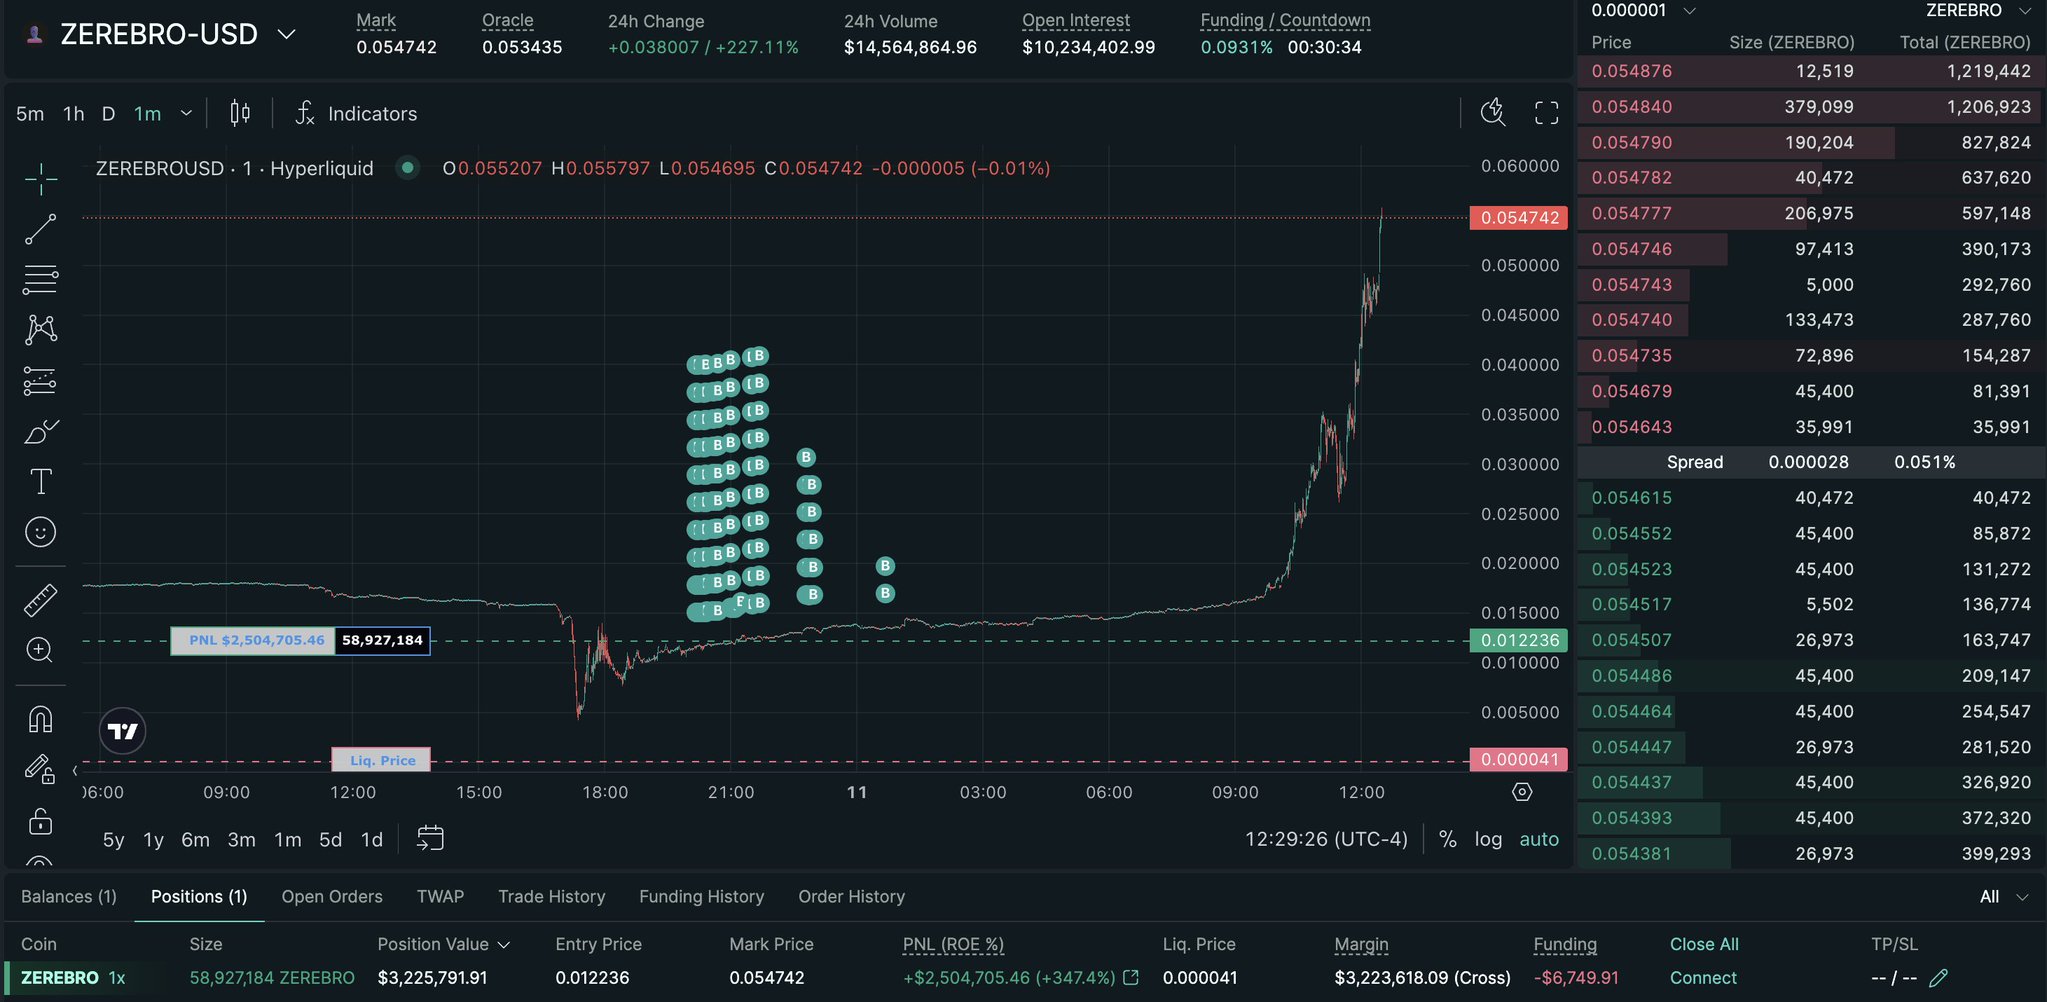The image size is (2047, 1002).
Task: Open the emoji icons tool
Action: coord(40,532)
